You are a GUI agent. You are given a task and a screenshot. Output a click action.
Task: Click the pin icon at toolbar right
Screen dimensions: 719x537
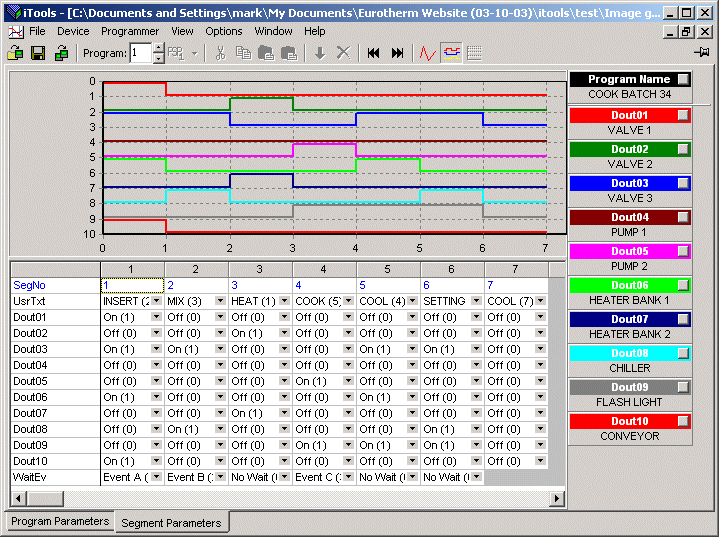(x=702, y=52)
